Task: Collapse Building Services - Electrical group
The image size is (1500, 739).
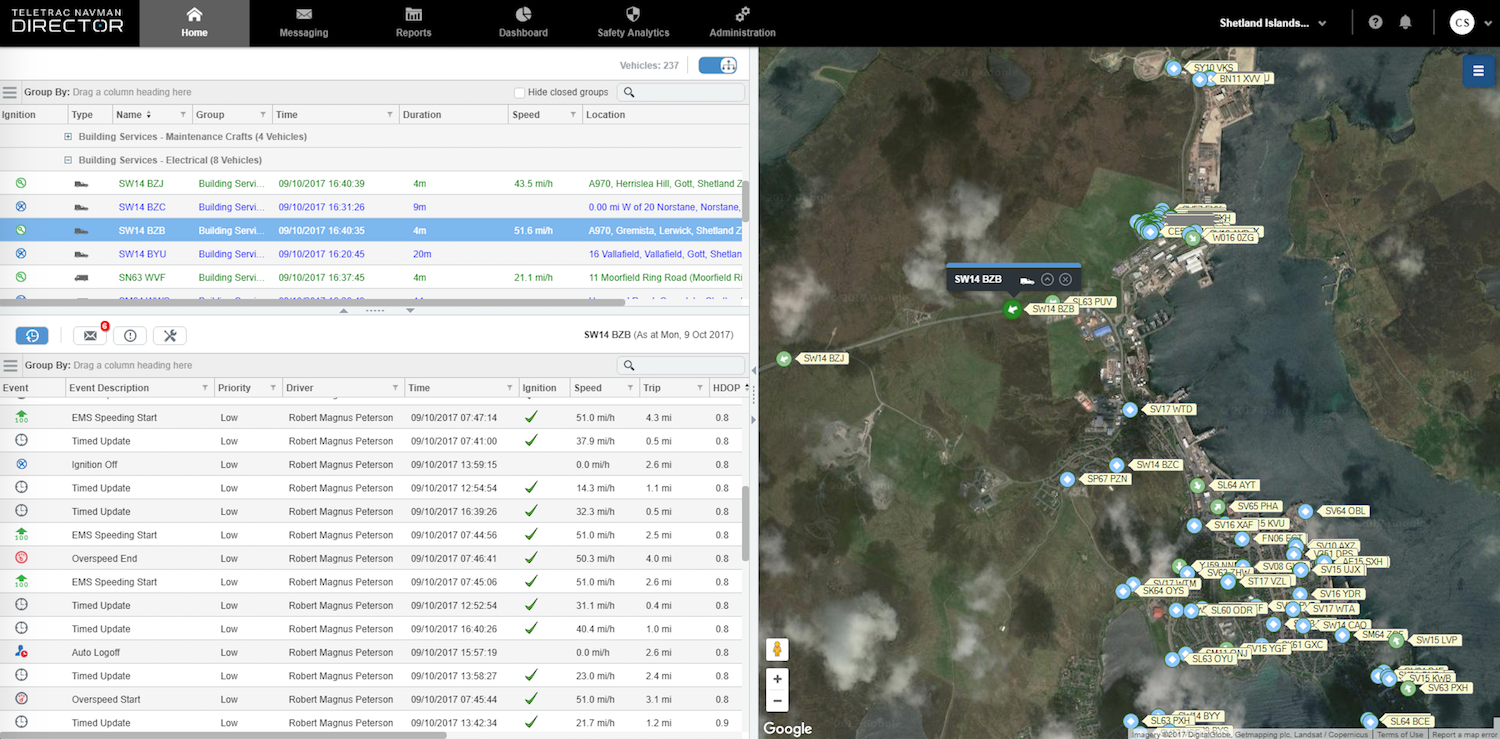Action: coord(68,160)
